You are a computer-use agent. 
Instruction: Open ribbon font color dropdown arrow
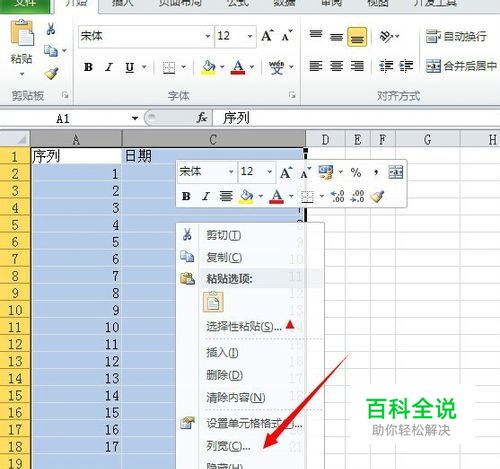(x=252, y=67)
